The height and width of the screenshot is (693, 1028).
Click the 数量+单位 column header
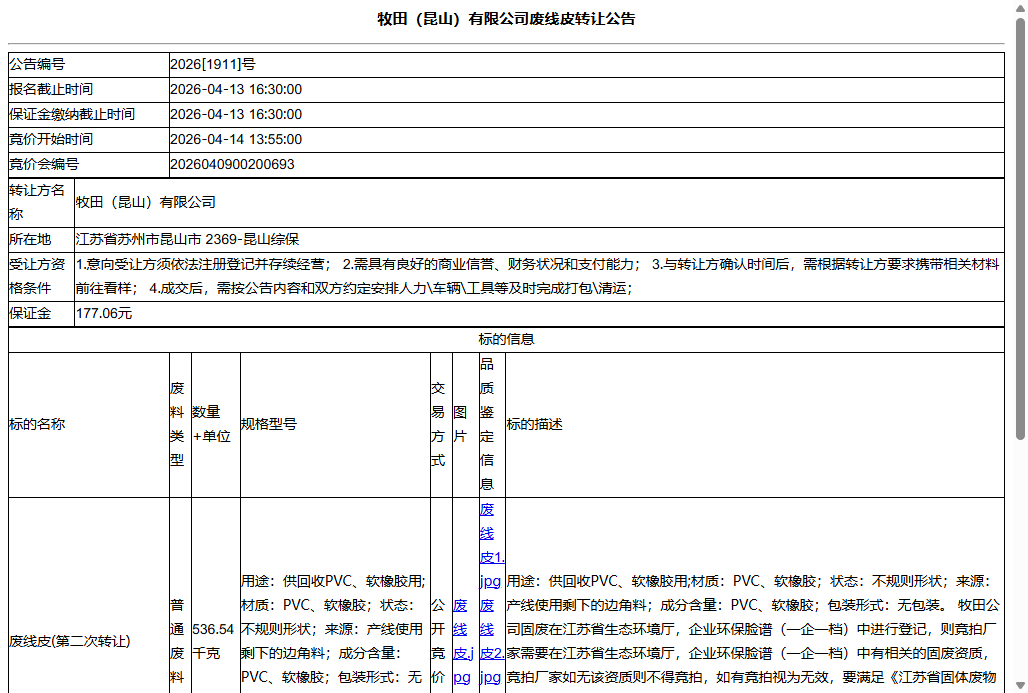[211, 424]
